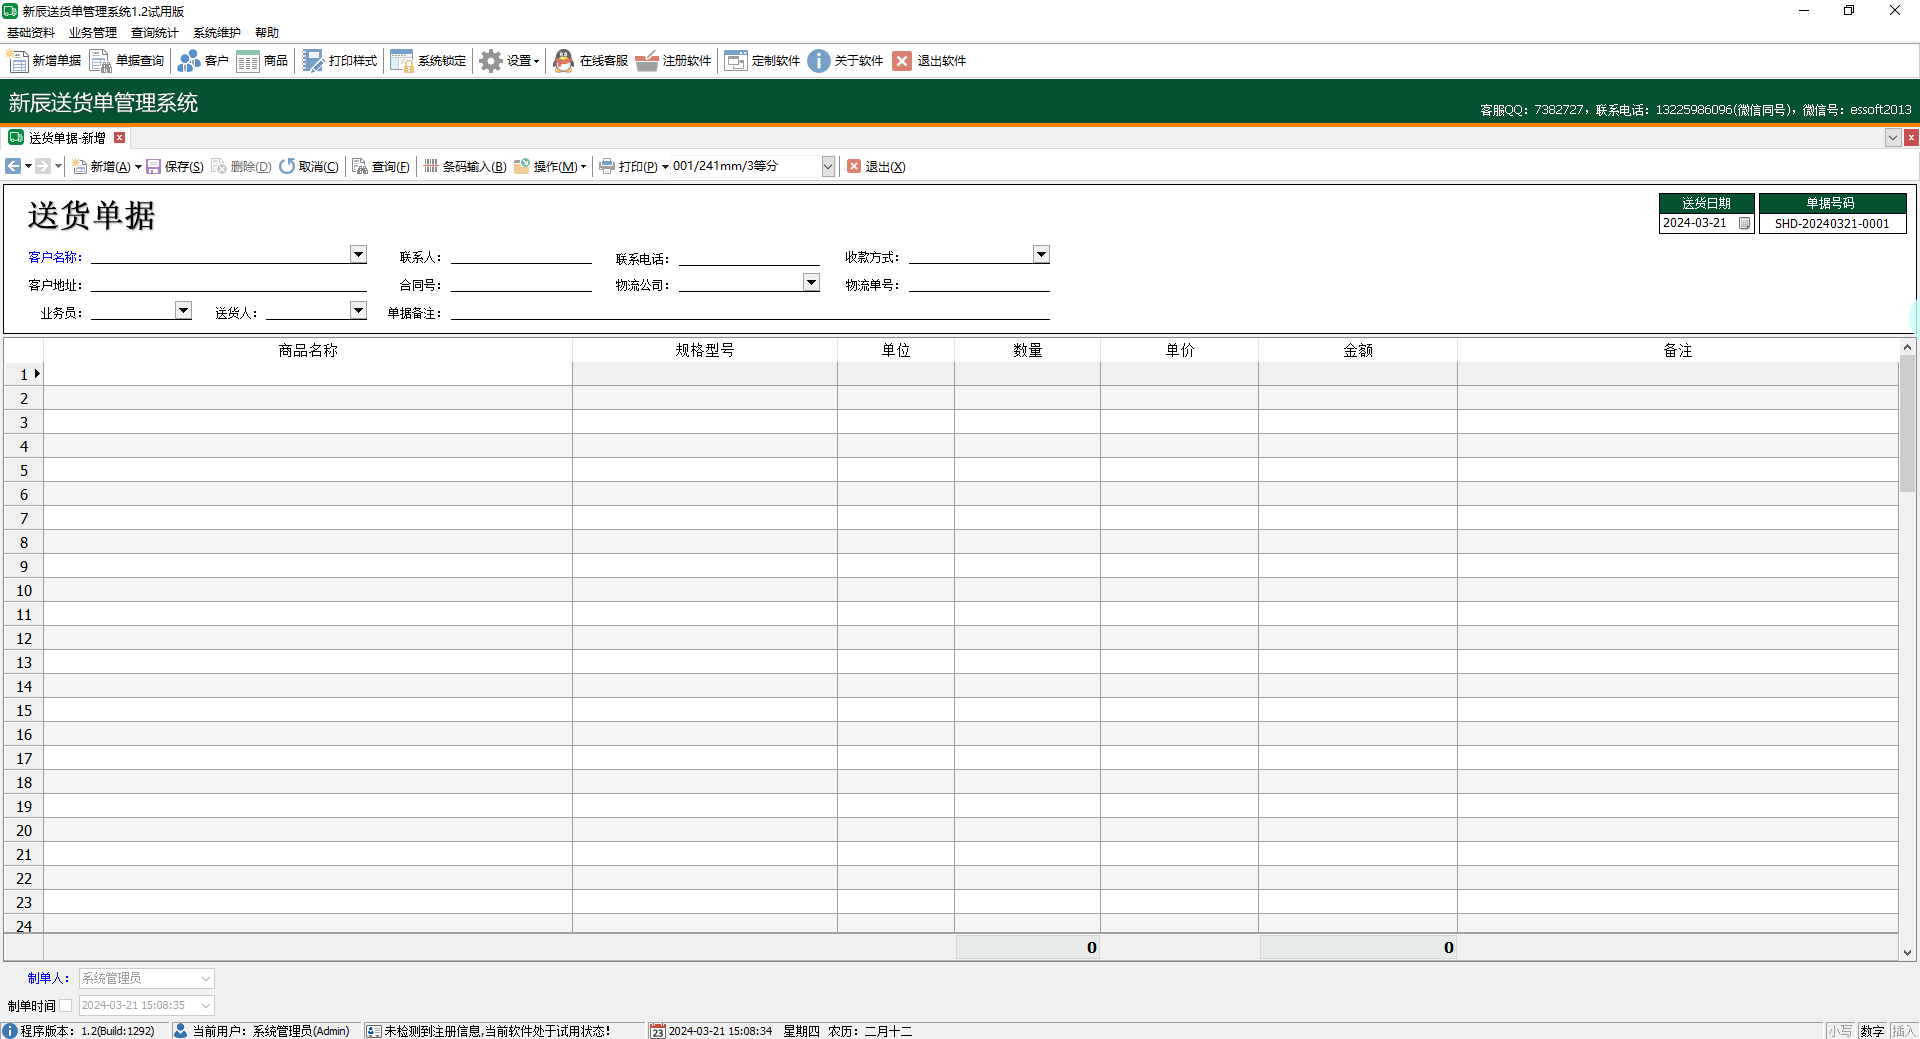Focus the 客户地址 input field
Viewport: 1920px width, 1039px height.
(x=229, y=284)
